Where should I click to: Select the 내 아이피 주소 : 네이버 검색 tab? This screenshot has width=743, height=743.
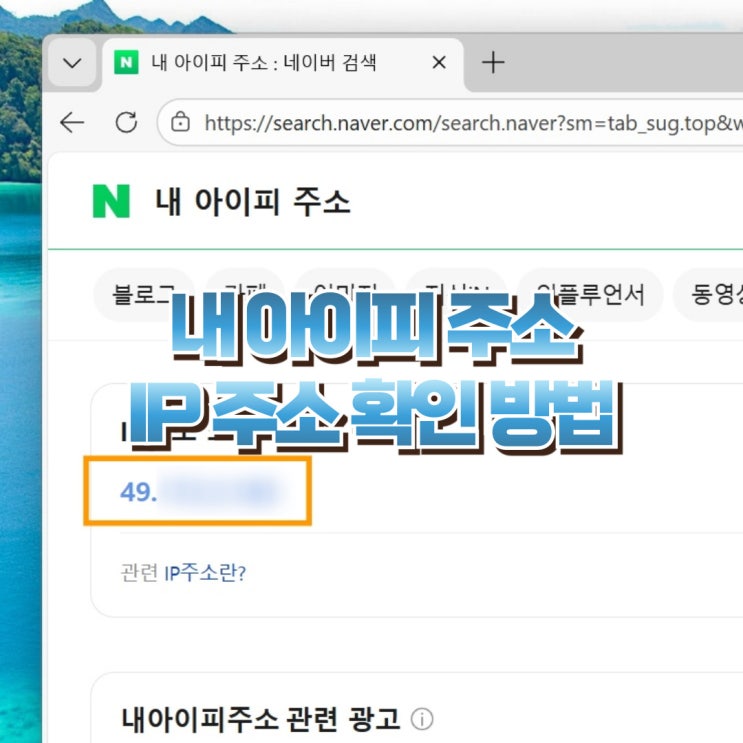(282, 63)
